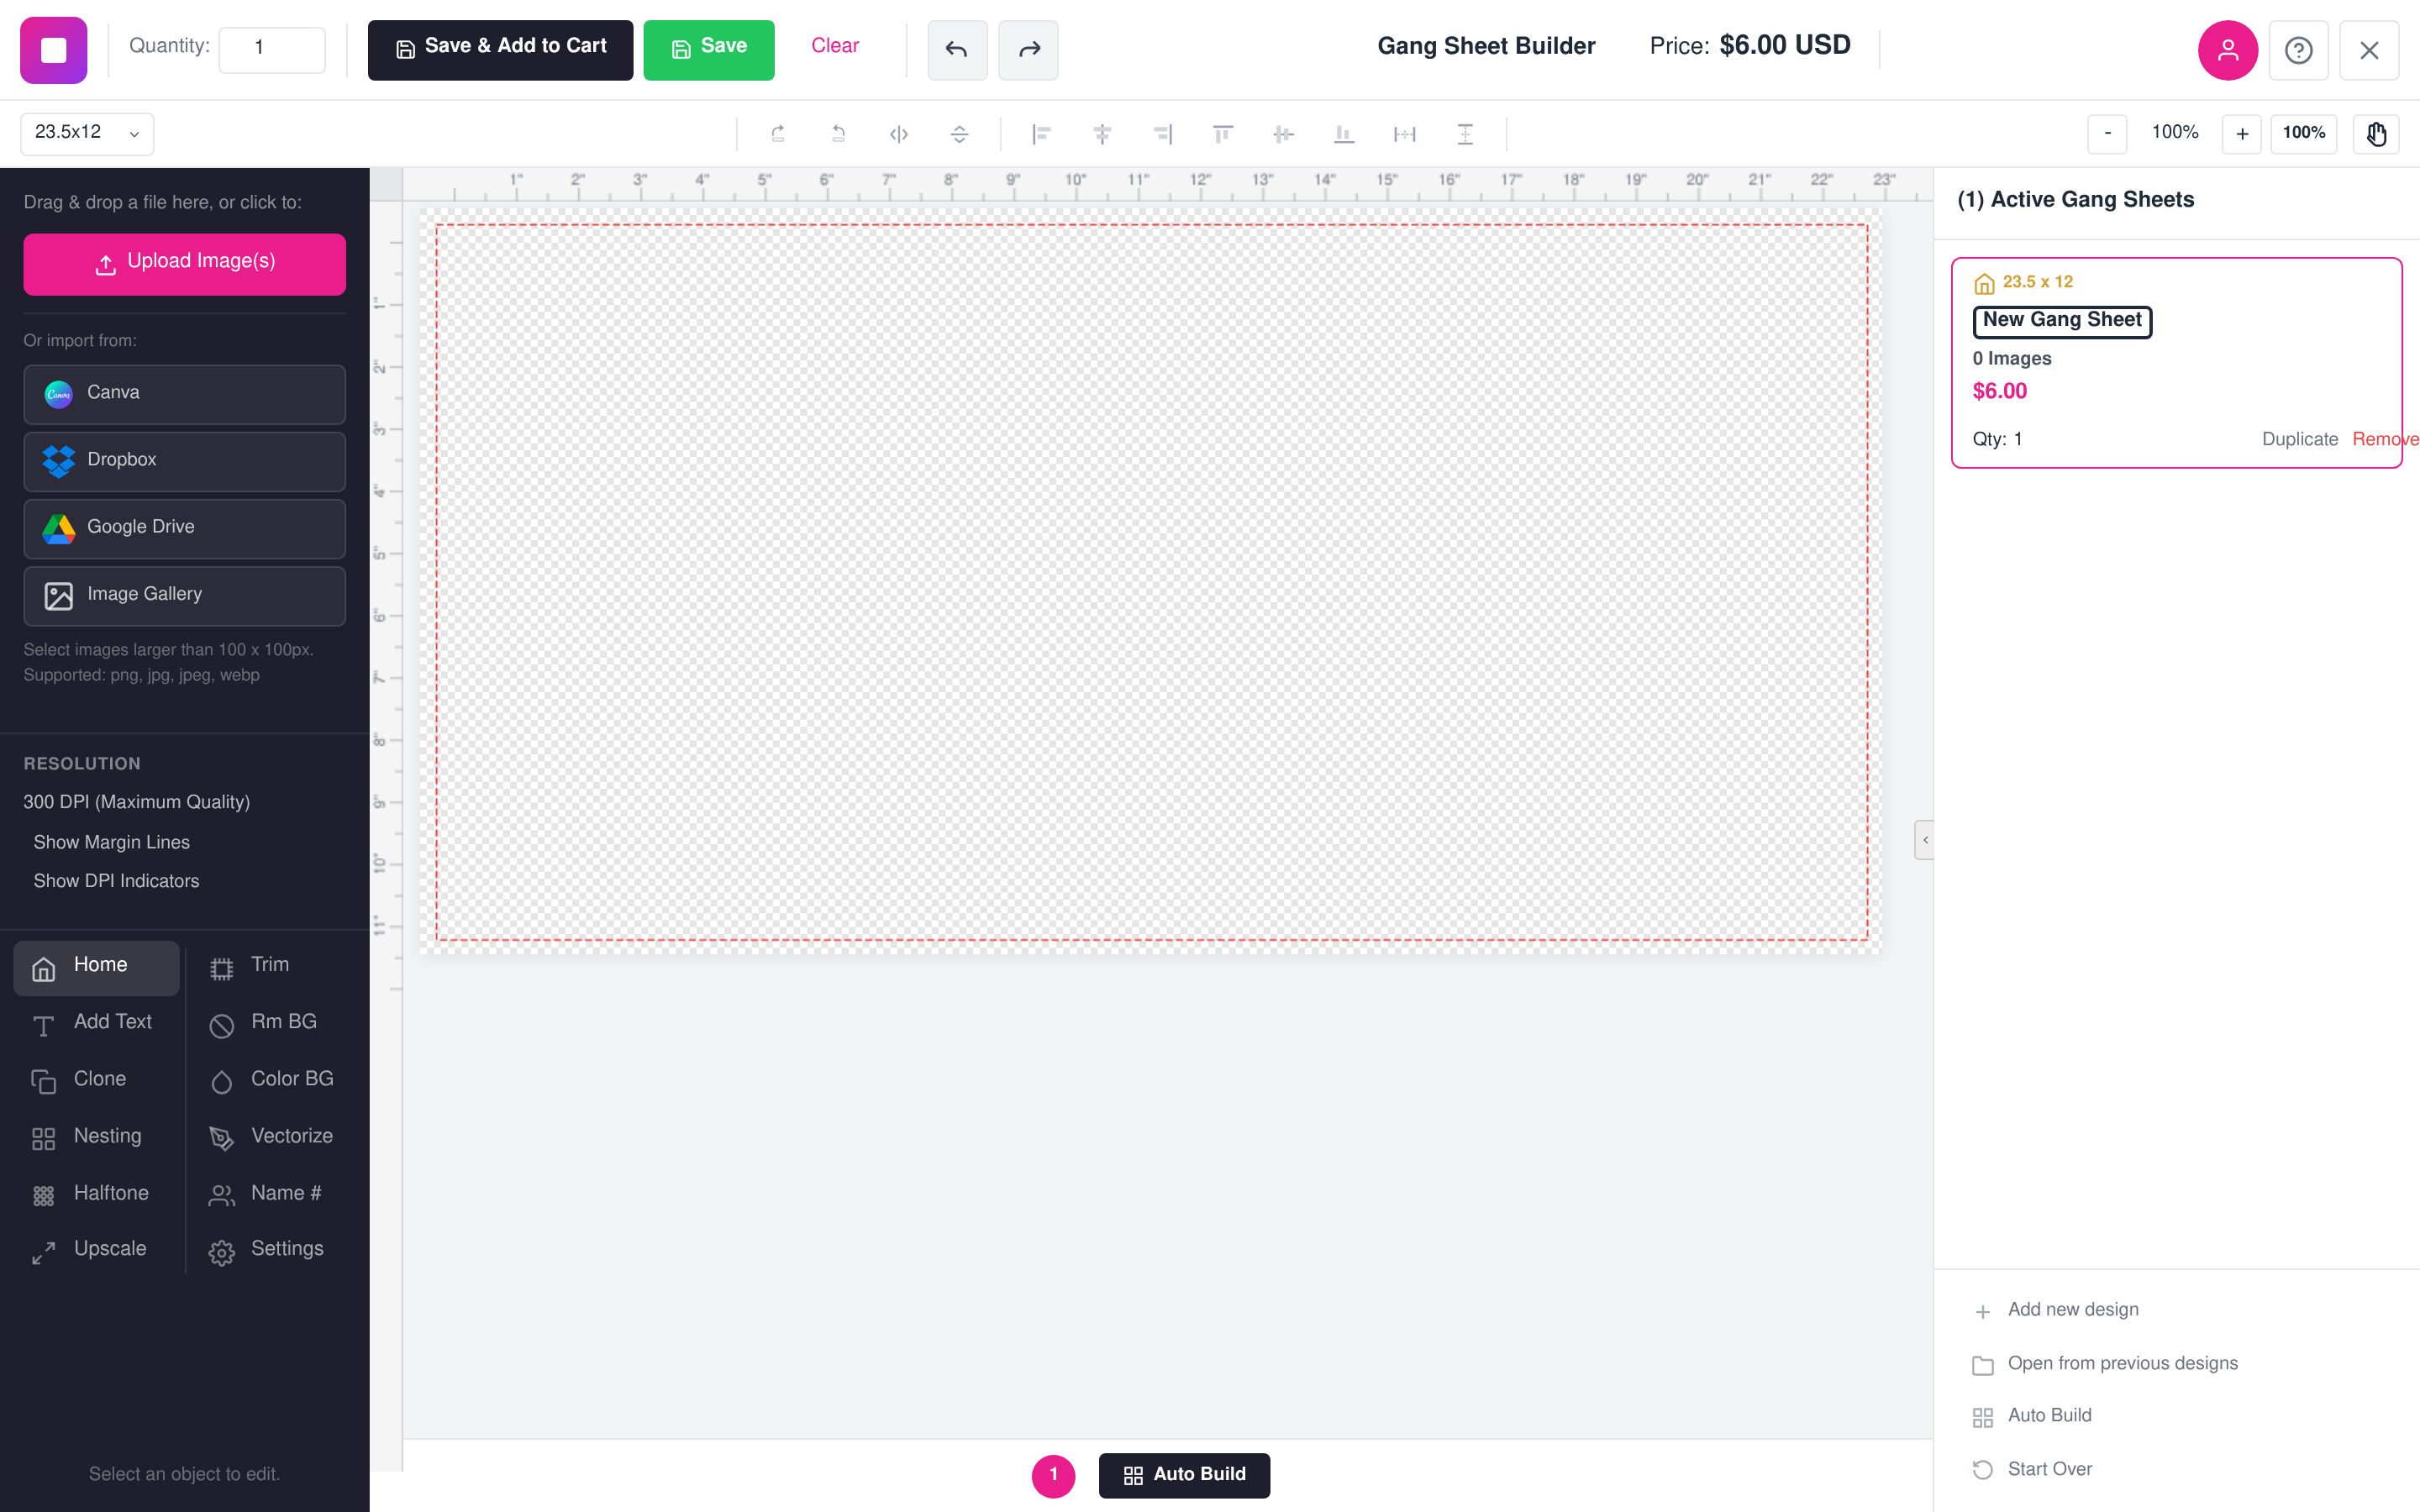Flip the canvas selection horizontally
The width and height of the screenshot is (2420, 1512).
tap(898, 133)
